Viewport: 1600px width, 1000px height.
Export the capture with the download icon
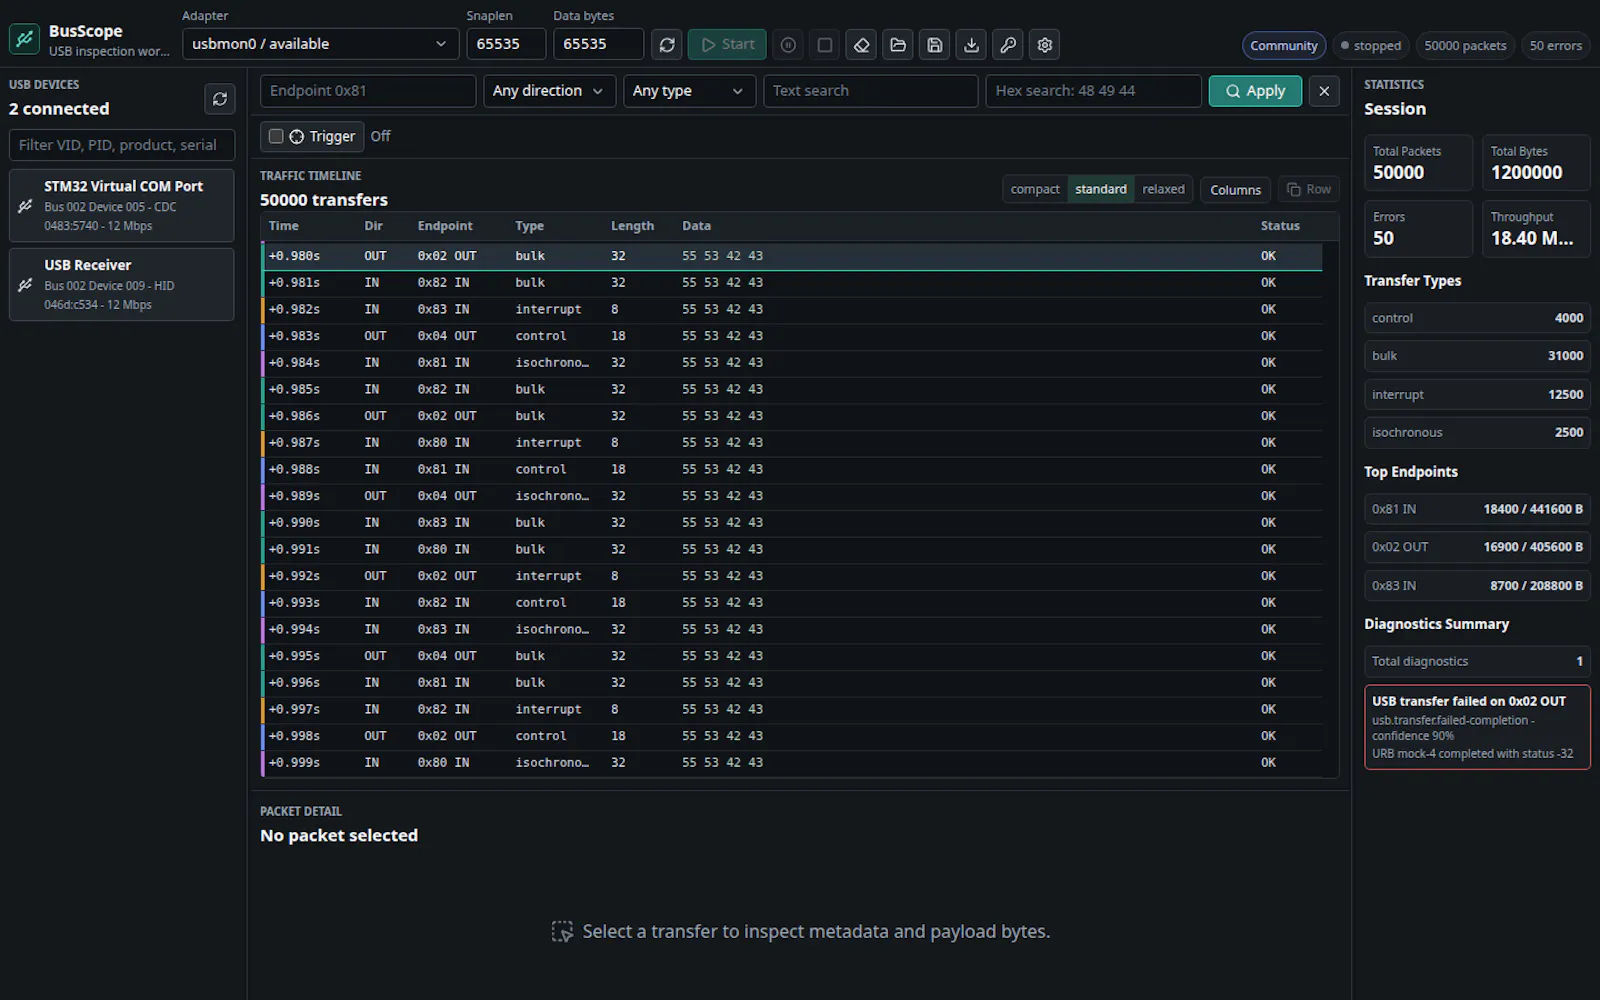pyautogui.click(x=971, y=44)
